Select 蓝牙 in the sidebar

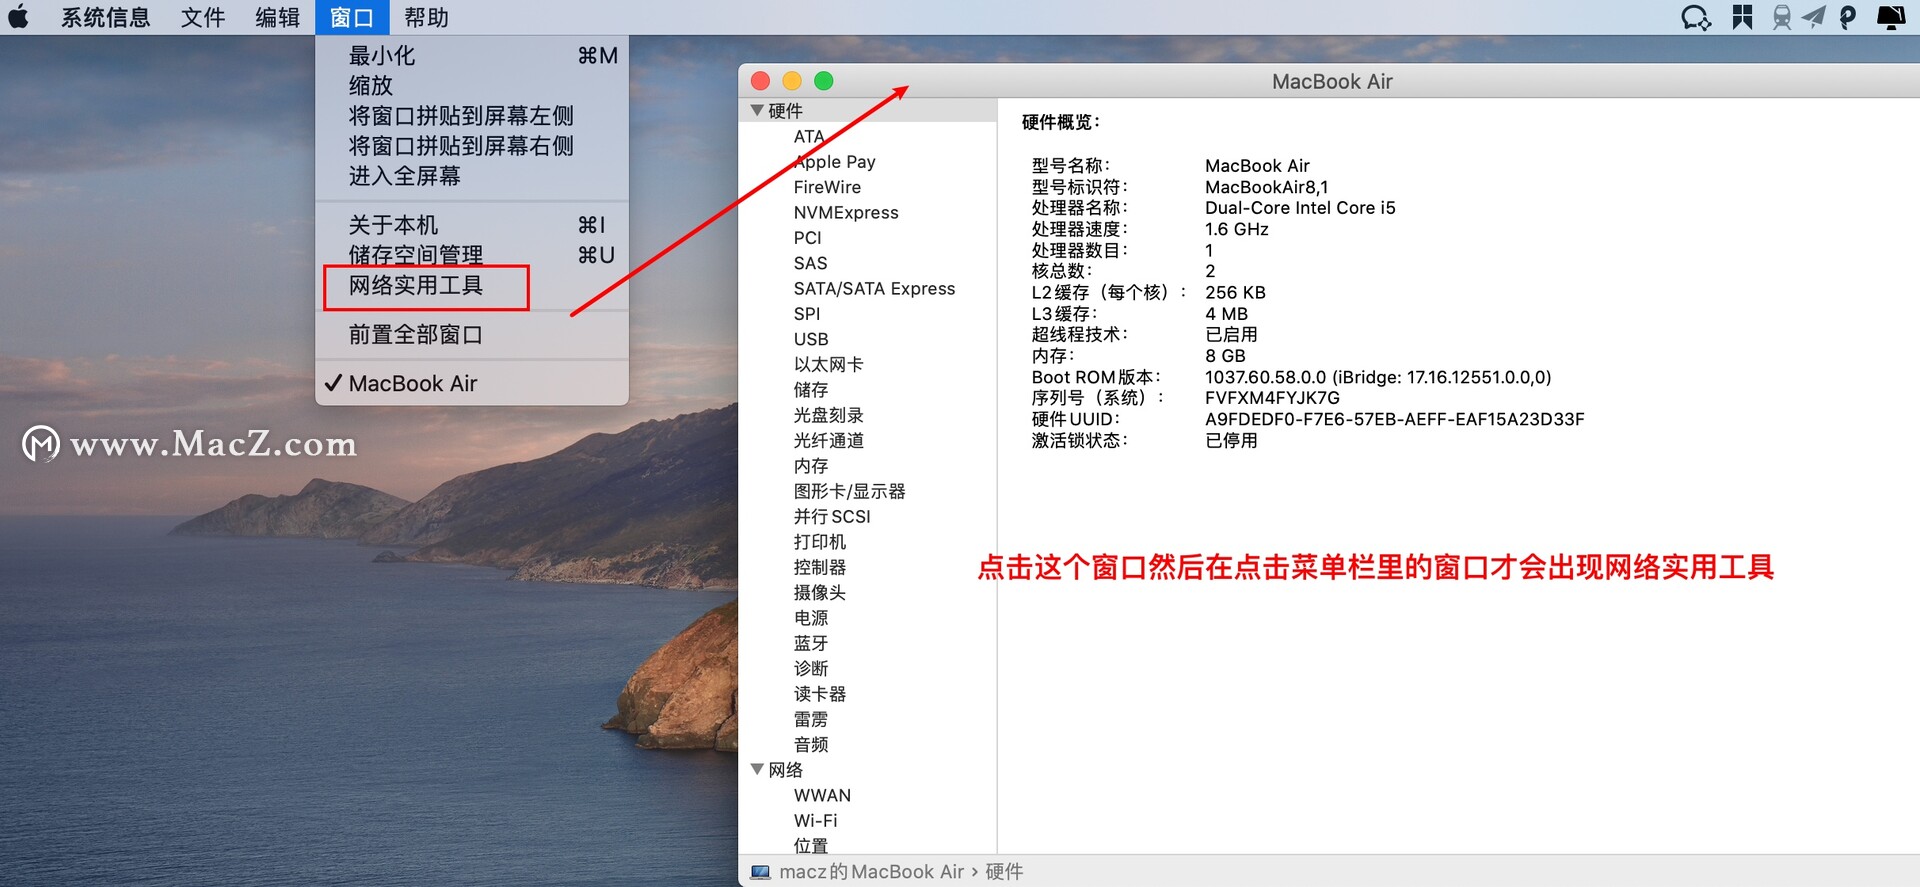click(x=811, y=643)
